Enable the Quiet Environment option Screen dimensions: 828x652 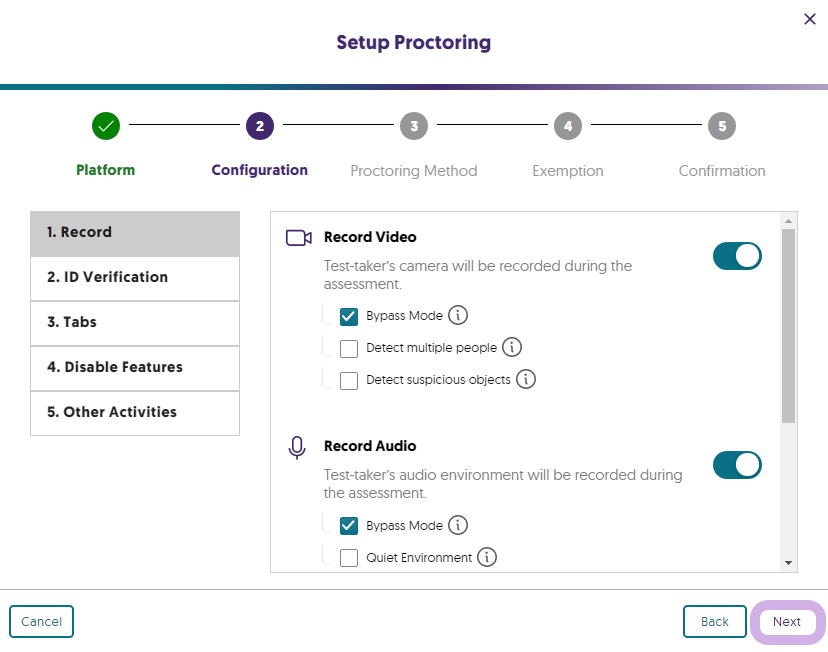[349, 558]
